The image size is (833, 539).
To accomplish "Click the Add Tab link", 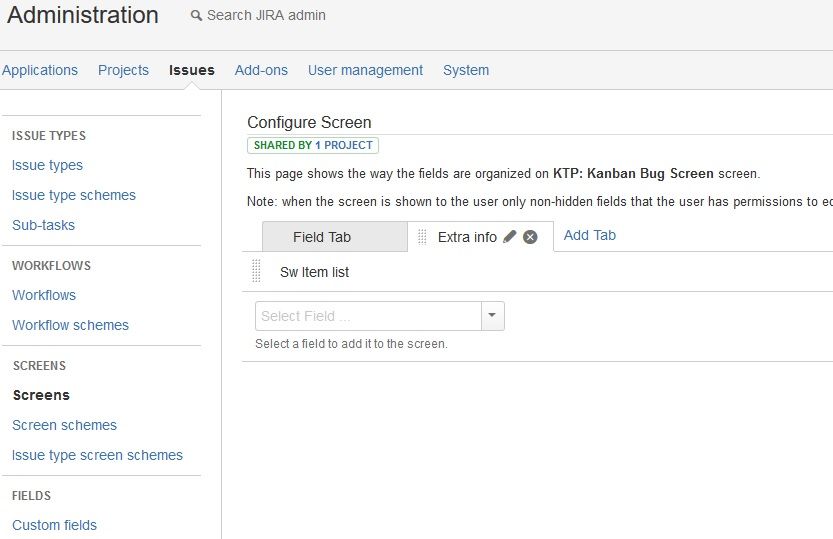I will click(x=590, y=235).
